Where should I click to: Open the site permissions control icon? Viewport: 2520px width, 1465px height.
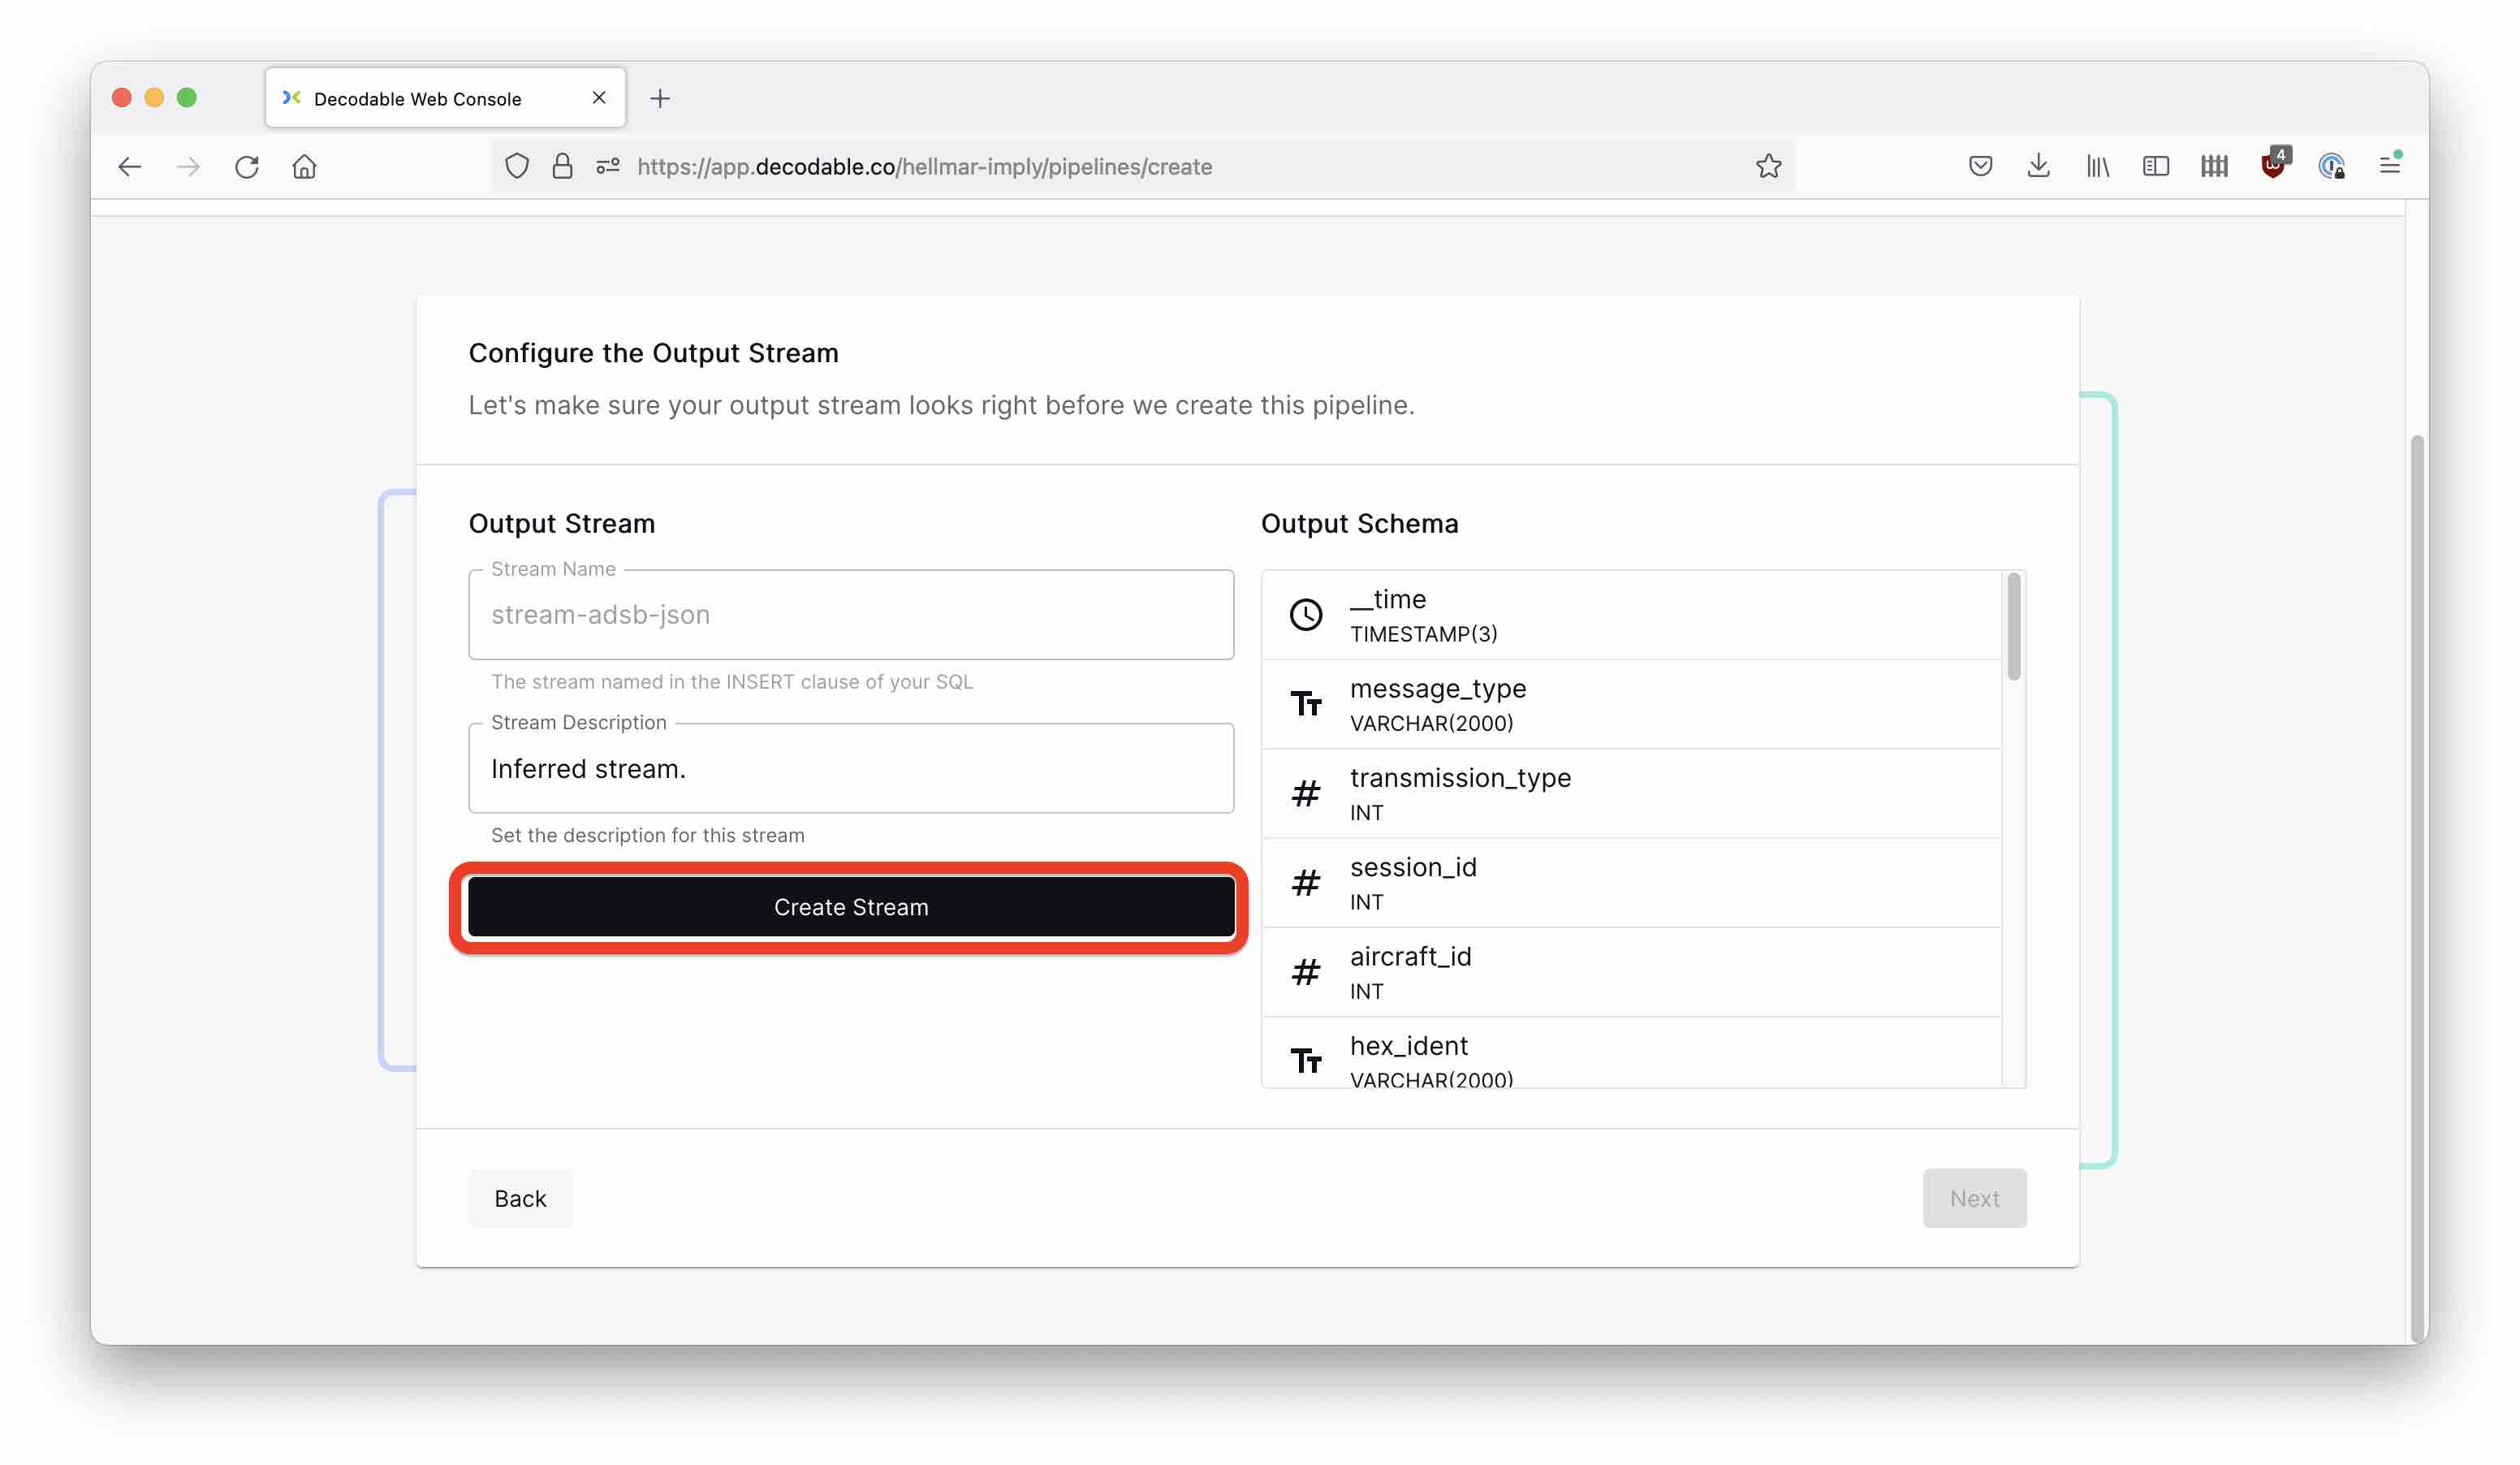point(606,166)
